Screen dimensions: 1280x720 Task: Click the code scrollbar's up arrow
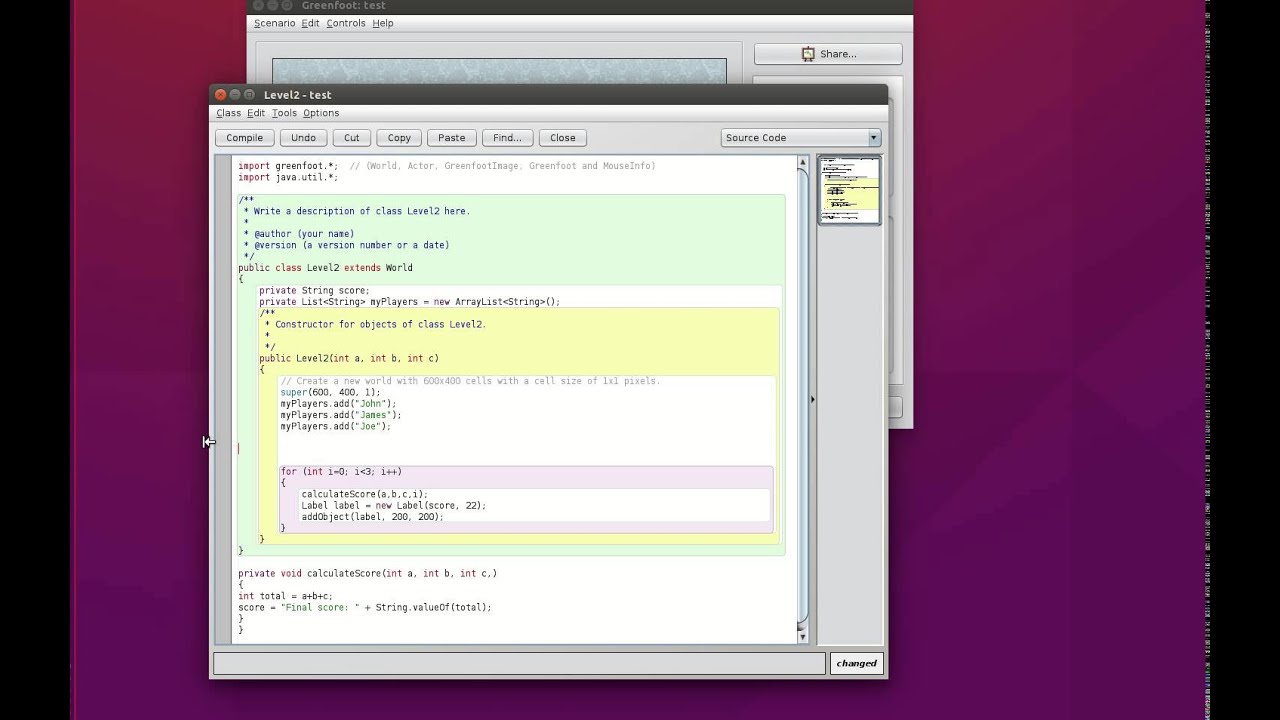pyautogui.click(x=802, y=162)
